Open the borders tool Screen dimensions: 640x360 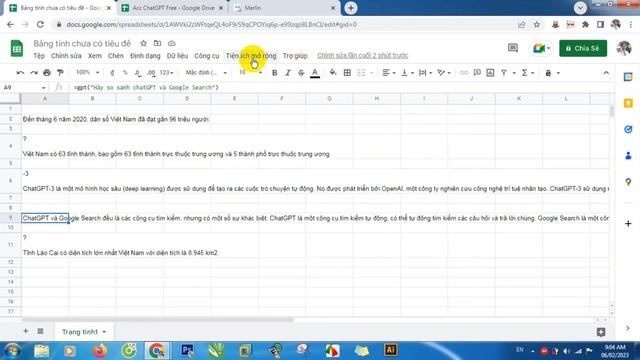347,73
